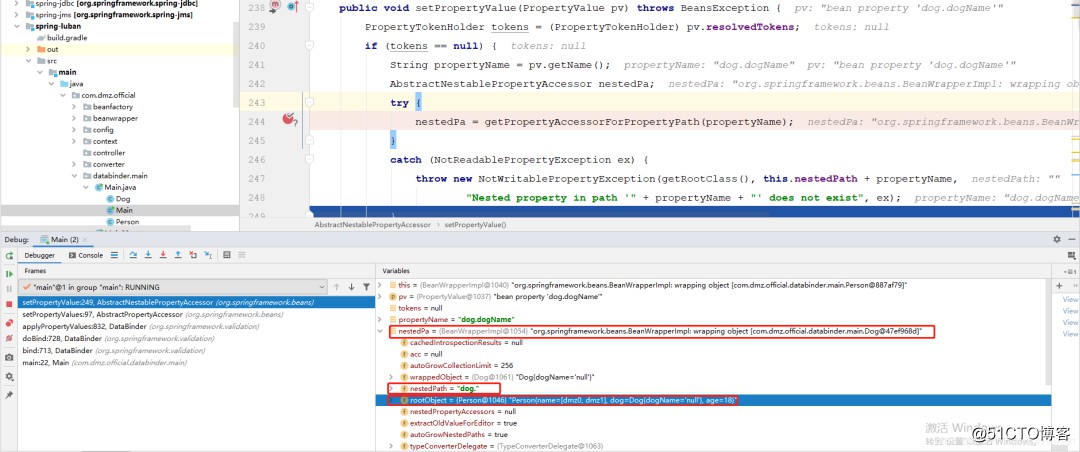This screenshot has height=452, width=1080.
Task: Collapse the nestedPa variable node
Action: pos(379,330)
